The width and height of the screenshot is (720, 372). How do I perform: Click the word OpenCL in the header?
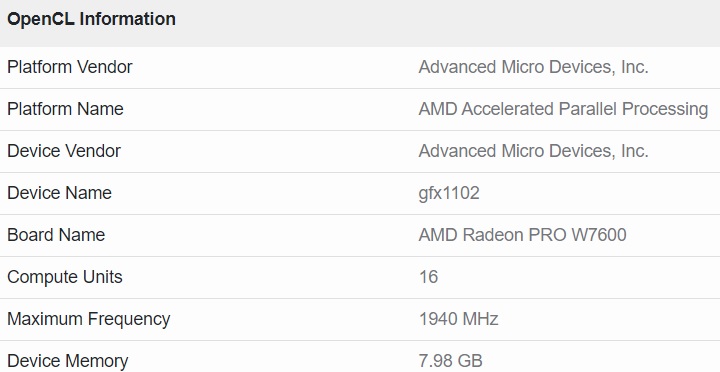[x=41, y=19]
